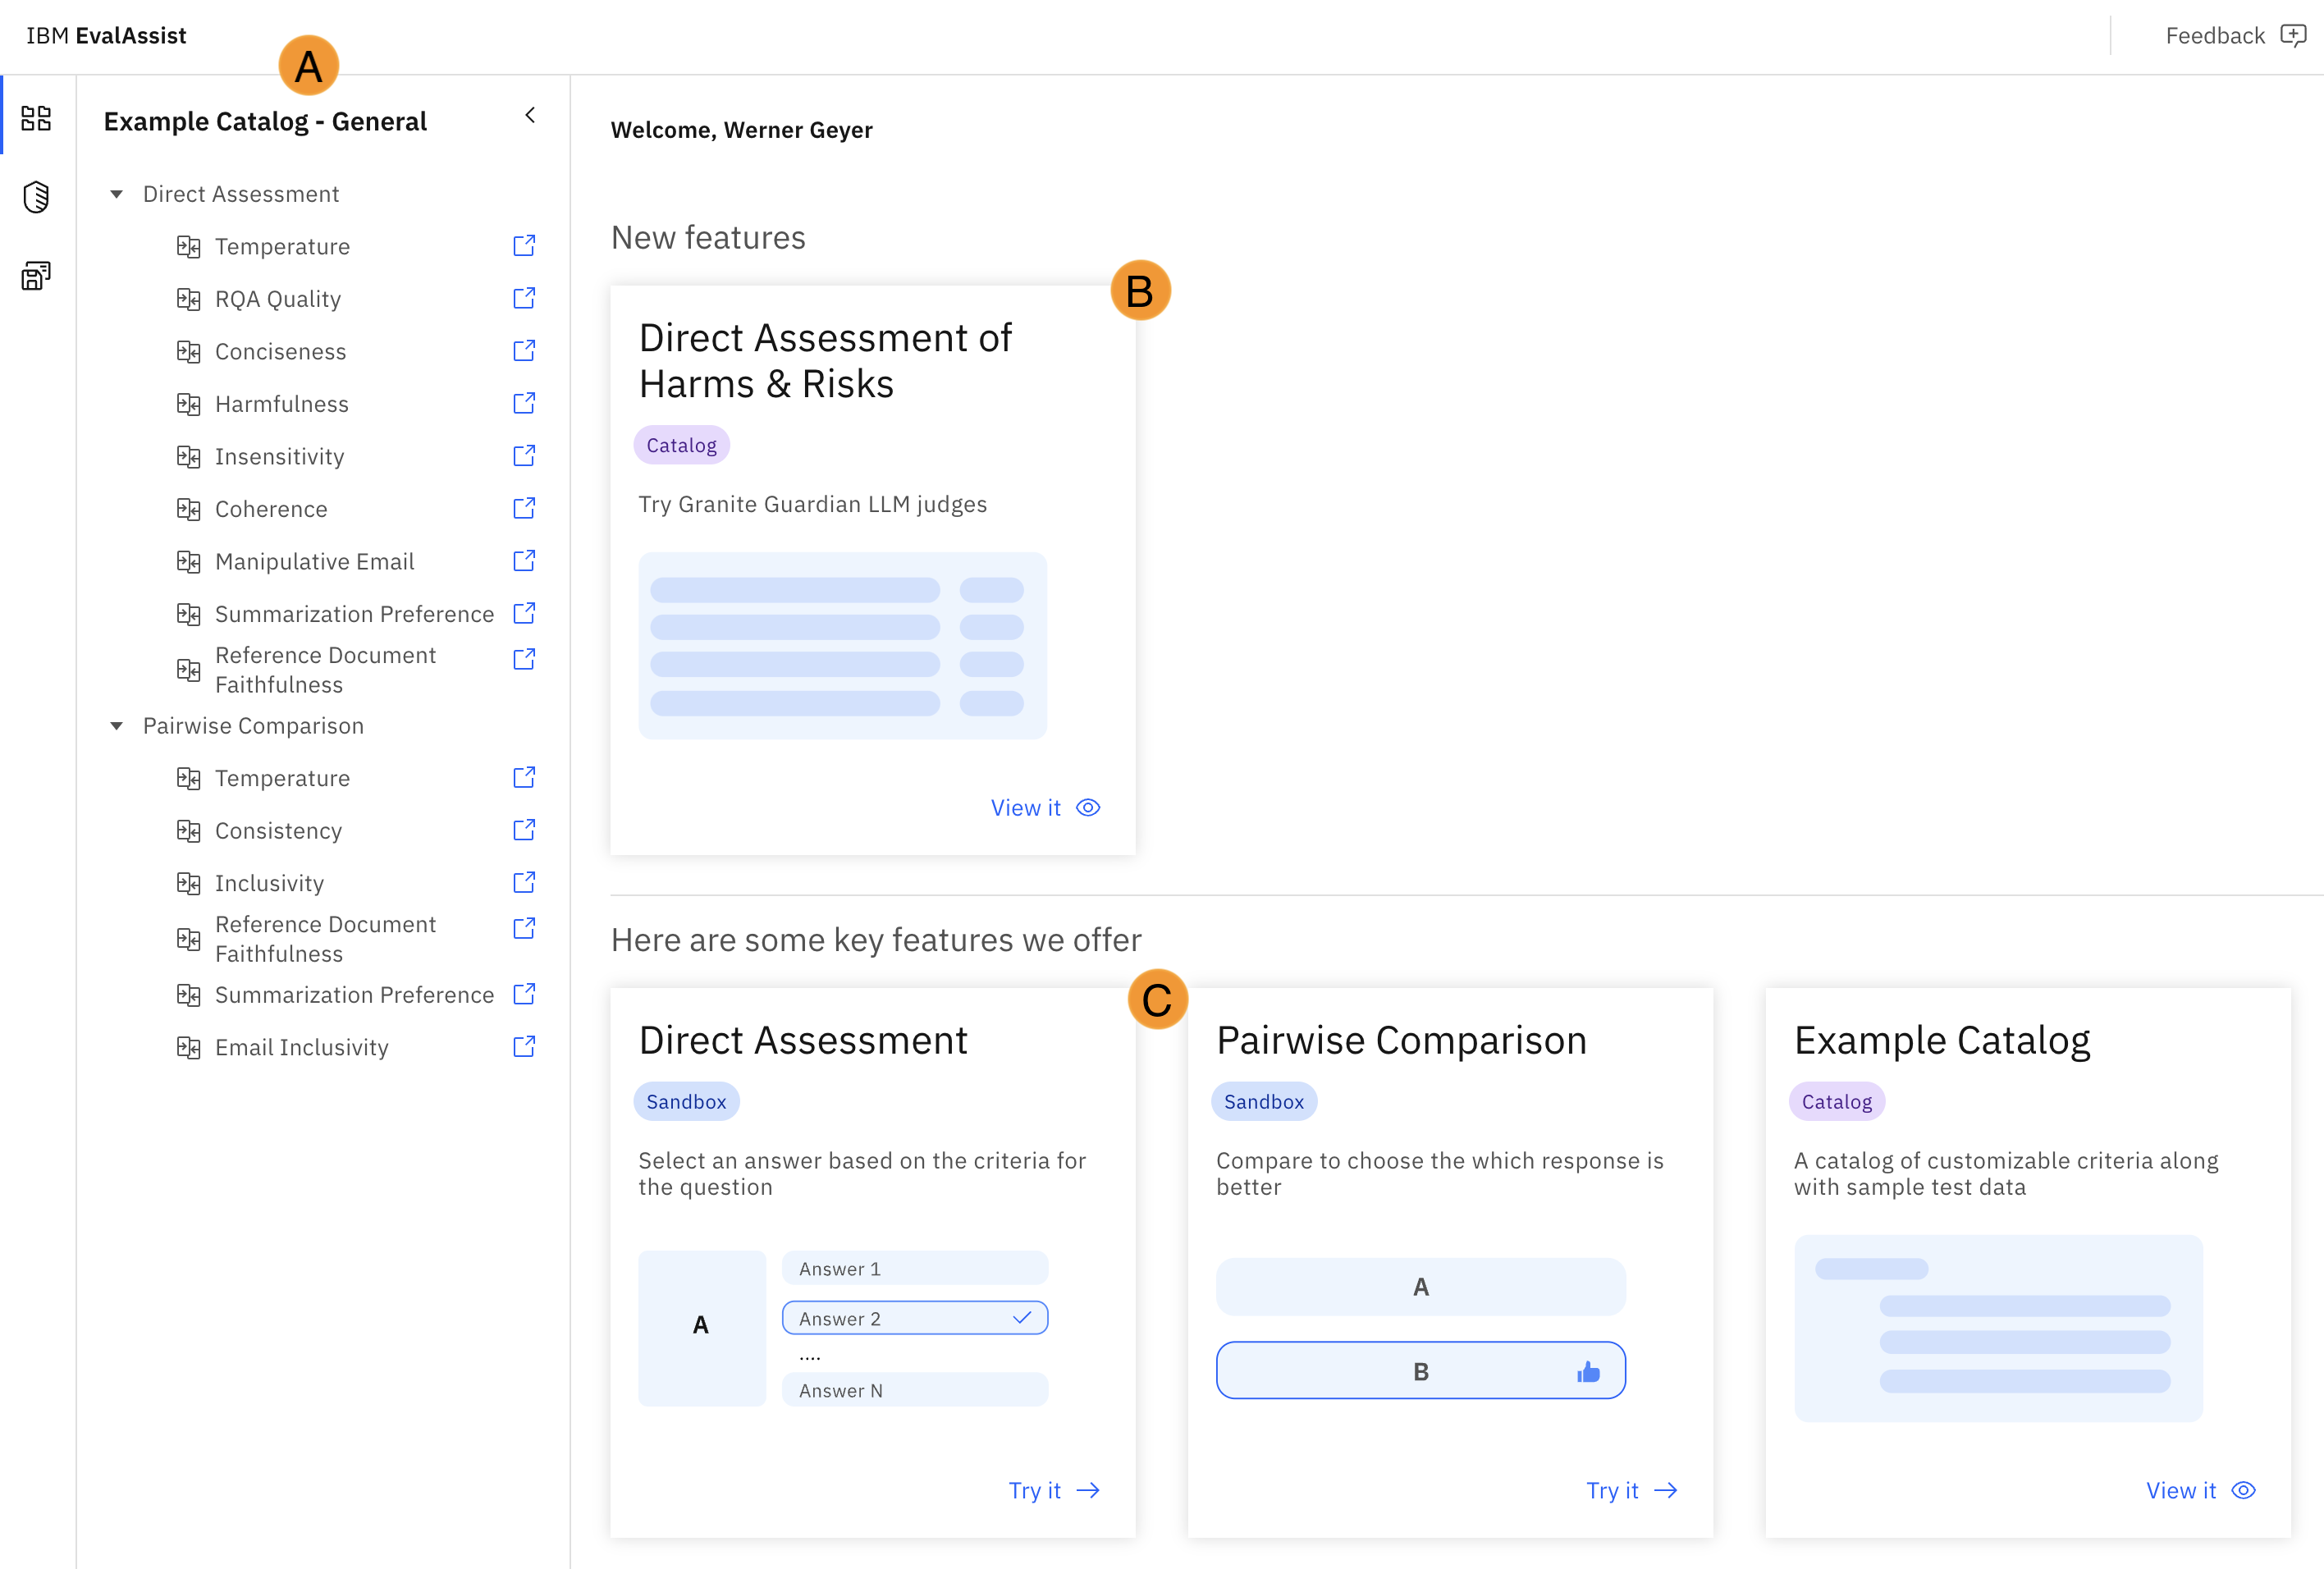Open the saved test cases sidebar icon
Viewport: 2324px width, 1569px height.
coord(36,275)
